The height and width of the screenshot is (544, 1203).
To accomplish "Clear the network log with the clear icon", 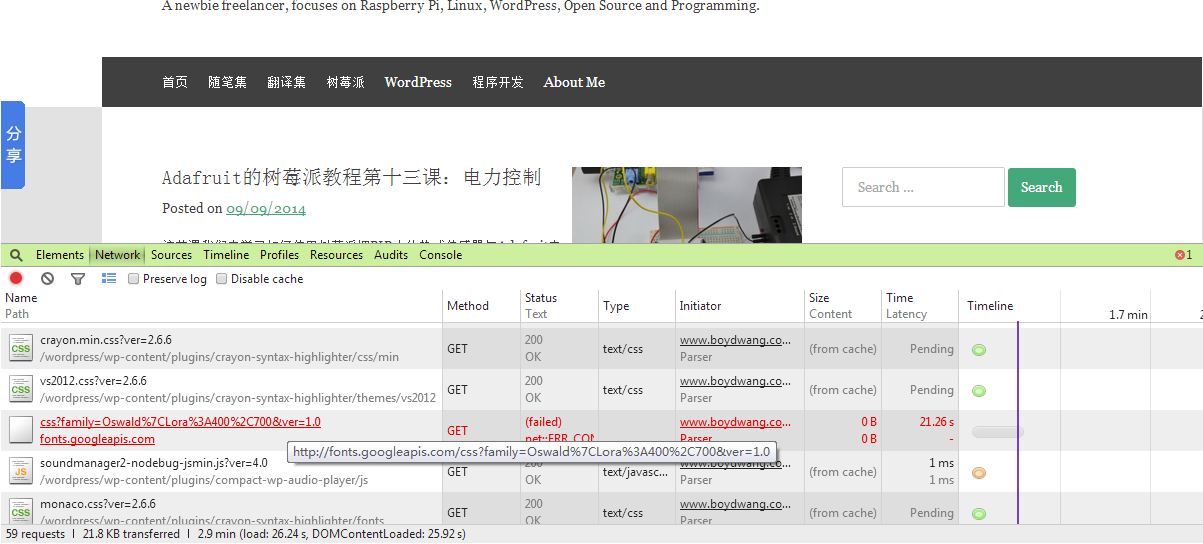I will (47, 279).
